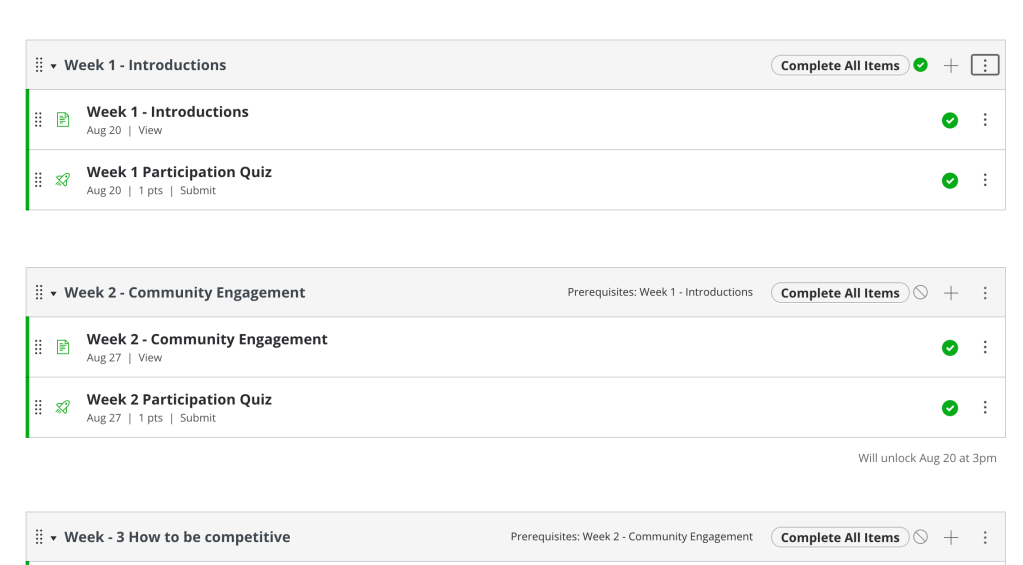Click Complete All Items in Week 2 header
Viewport: 1023px width, 565px height.
(840, 293)
